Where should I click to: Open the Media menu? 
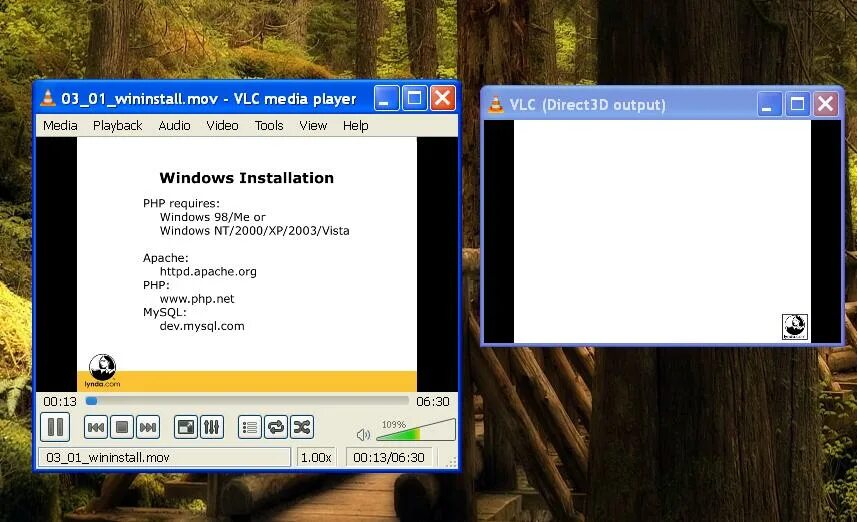tap(60, 126)
